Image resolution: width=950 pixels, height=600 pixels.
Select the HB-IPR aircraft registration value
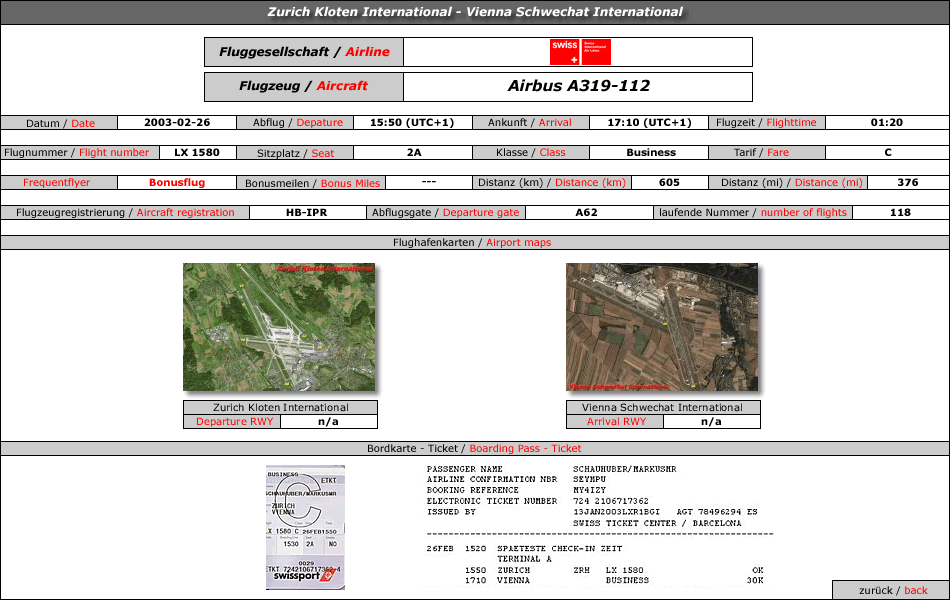[x=307, y=213]
